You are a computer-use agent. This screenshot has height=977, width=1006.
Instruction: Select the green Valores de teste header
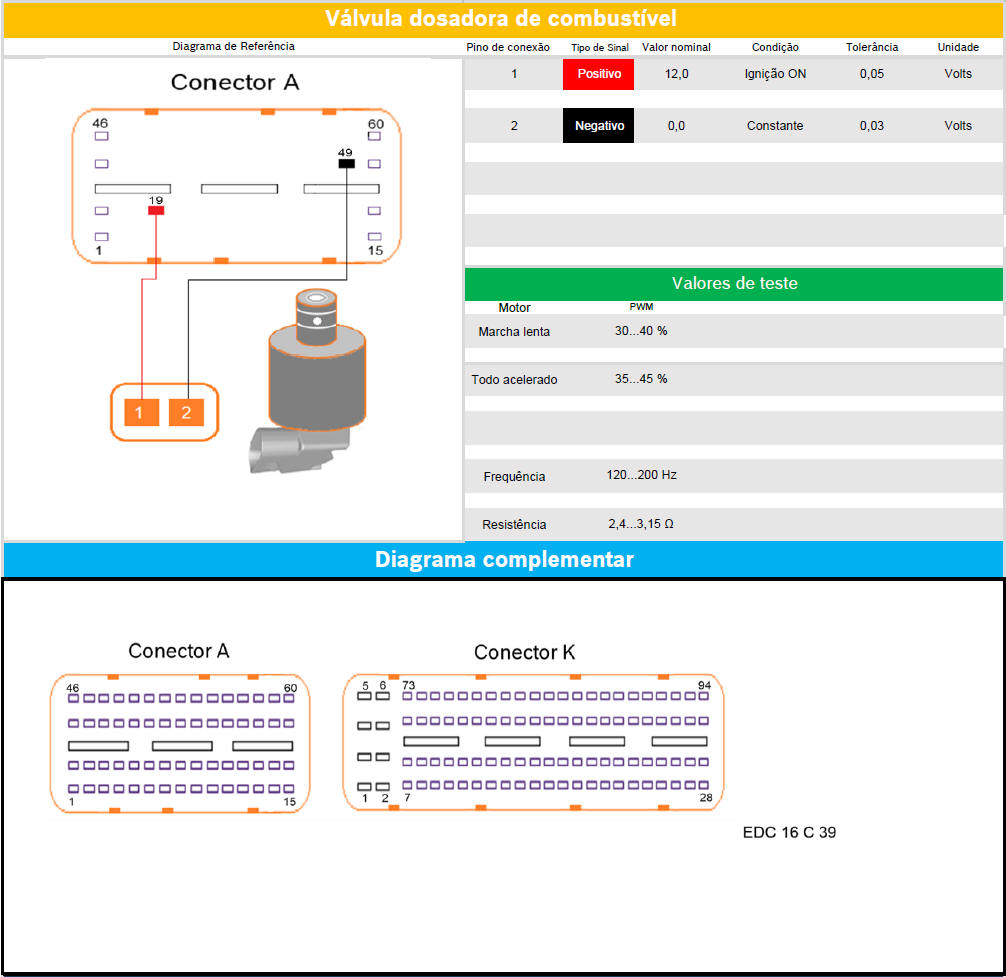point(733,283)
